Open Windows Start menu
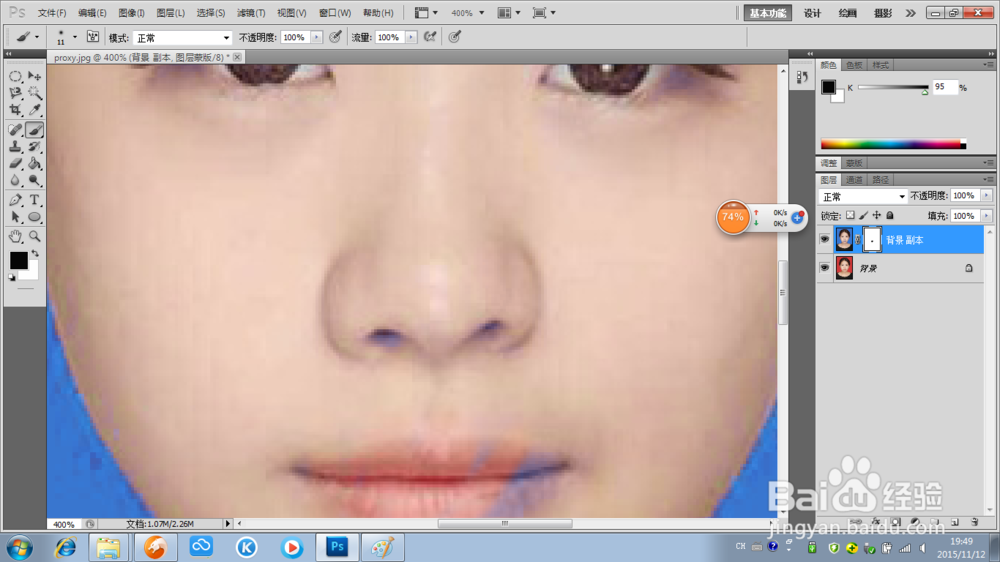This screenshot has width=1000, height=562. coord(20,547)
